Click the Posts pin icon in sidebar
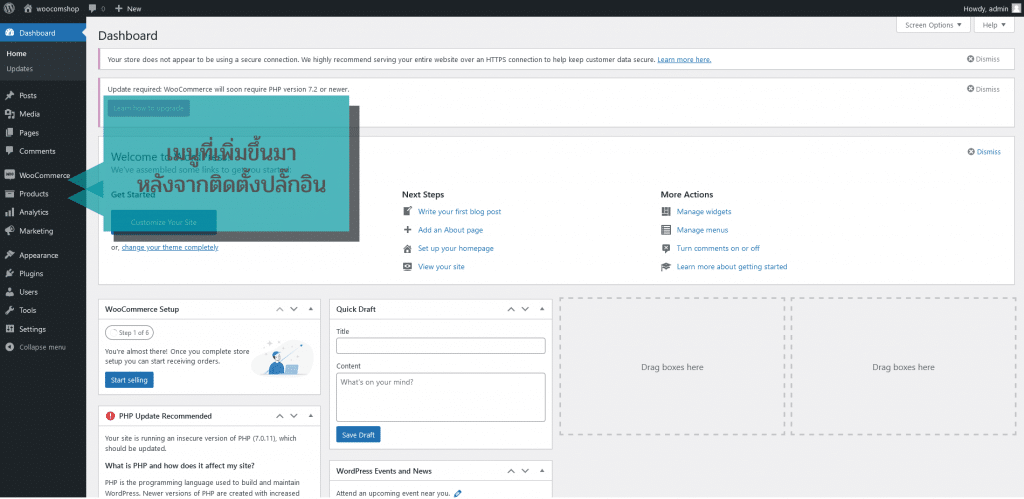The image size is (1024, 499). [x=9, y=95]
